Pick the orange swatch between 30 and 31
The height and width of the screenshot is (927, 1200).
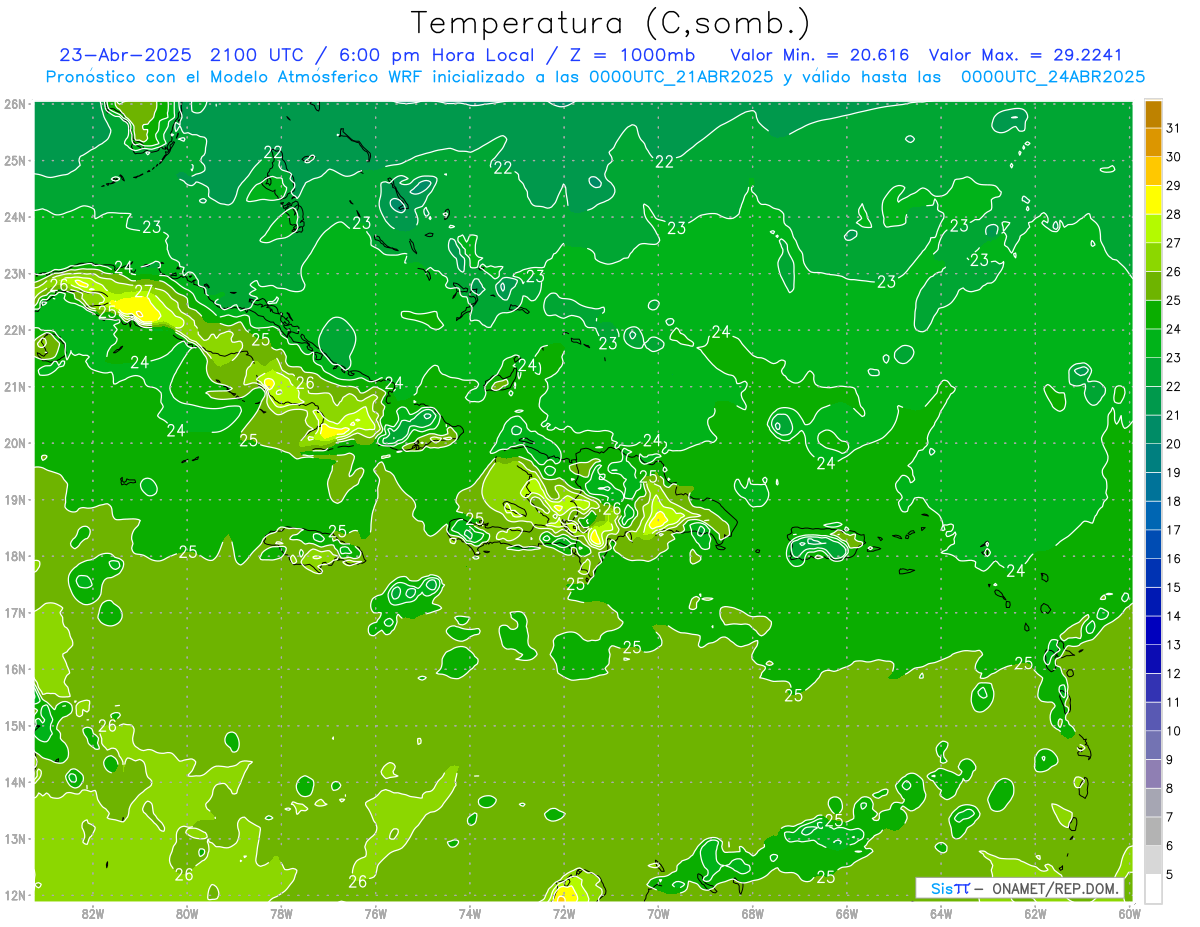point(1153,143)
